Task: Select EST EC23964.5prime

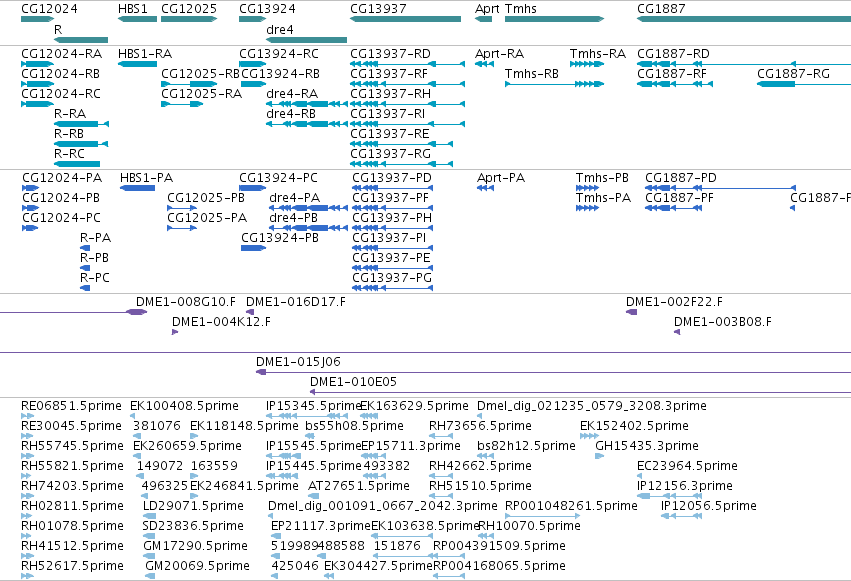Action: tap(688, 467)
